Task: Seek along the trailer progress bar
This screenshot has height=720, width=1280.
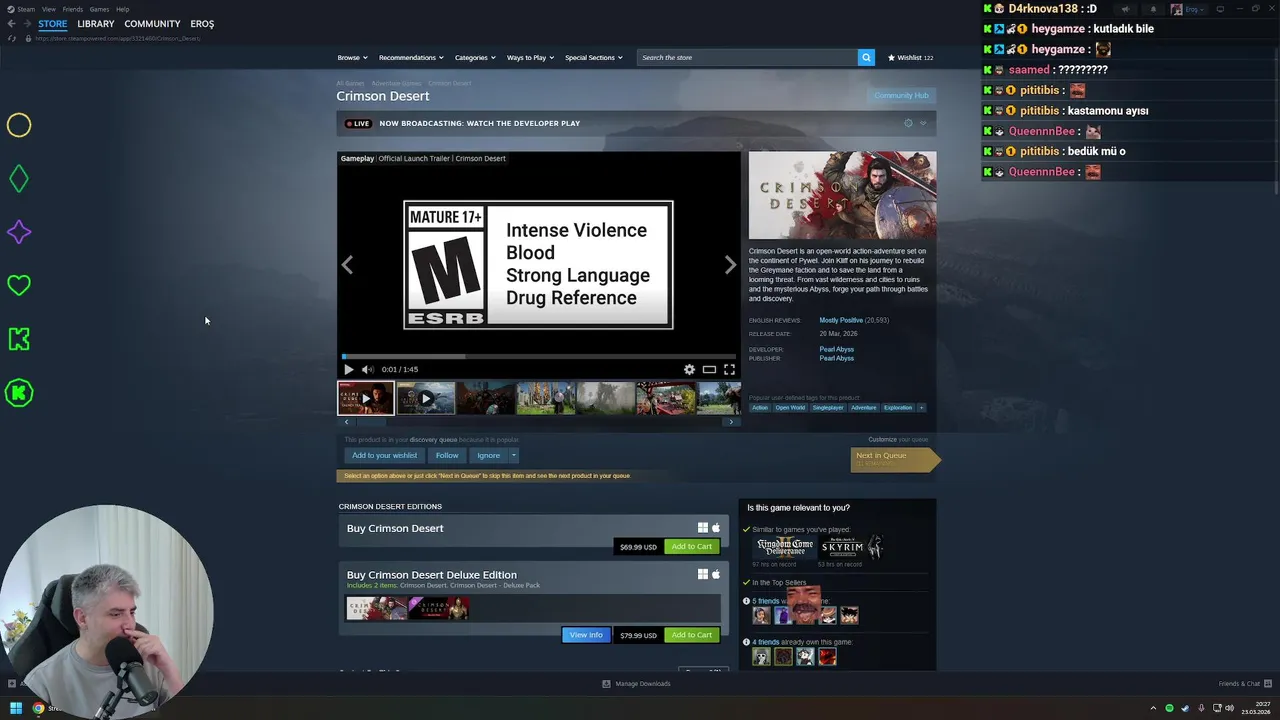Action: pyautogui.click(x=539, y=356)
